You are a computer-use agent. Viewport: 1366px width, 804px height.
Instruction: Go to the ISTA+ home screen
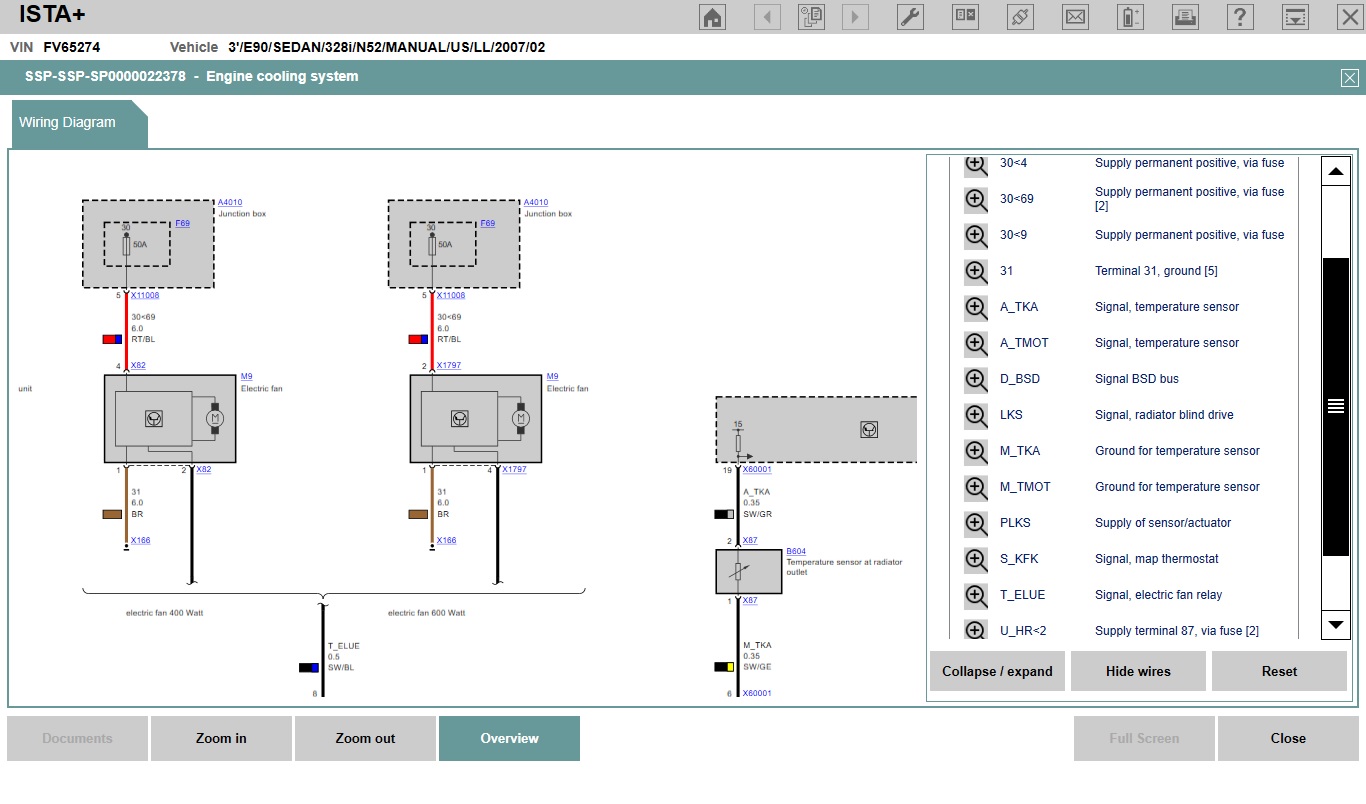click(712, 17)
